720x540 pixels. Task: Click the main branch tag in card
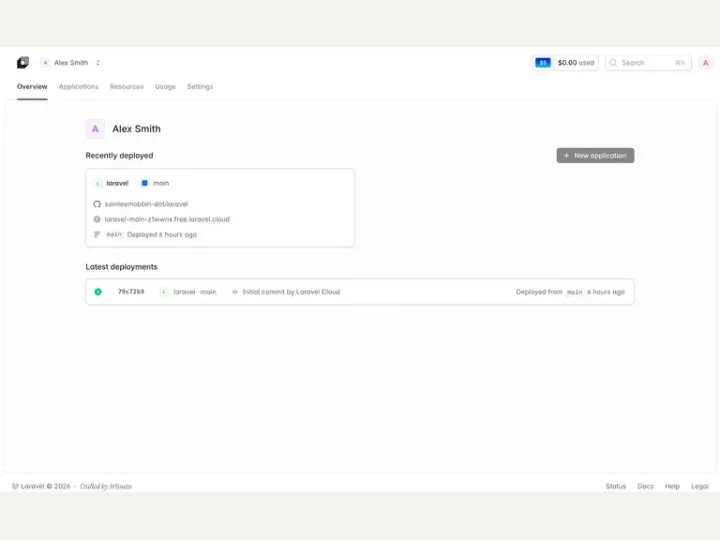[x=114, y=235]
